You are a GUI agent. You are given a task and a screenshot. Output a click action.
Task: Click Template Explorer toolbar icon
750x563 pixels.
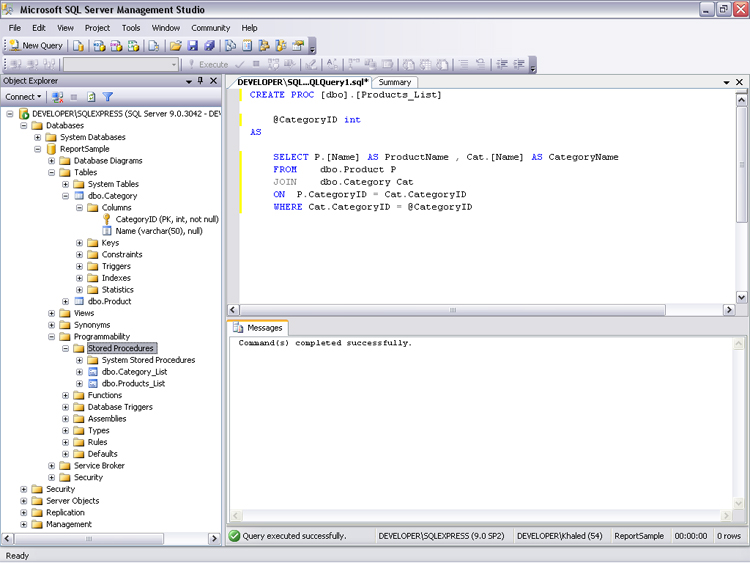coord(281,45)
